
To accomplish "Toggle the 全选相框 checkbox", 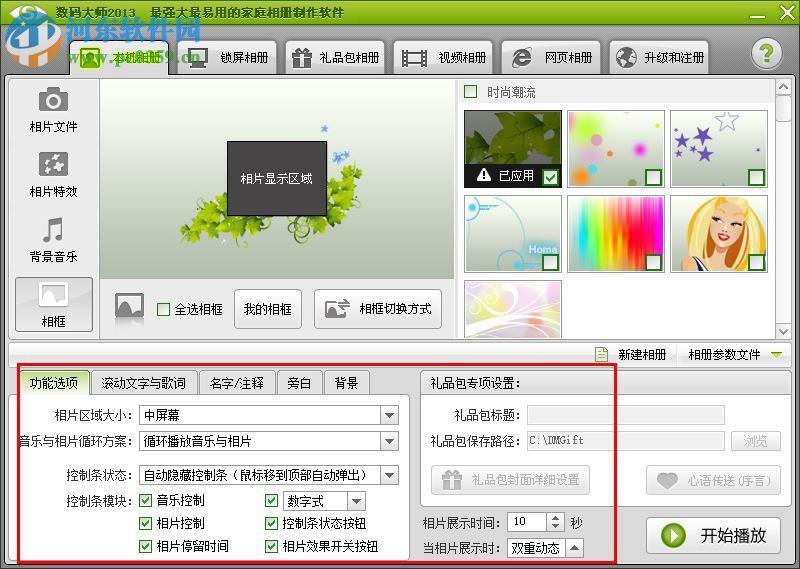I will tap(163, 309).
